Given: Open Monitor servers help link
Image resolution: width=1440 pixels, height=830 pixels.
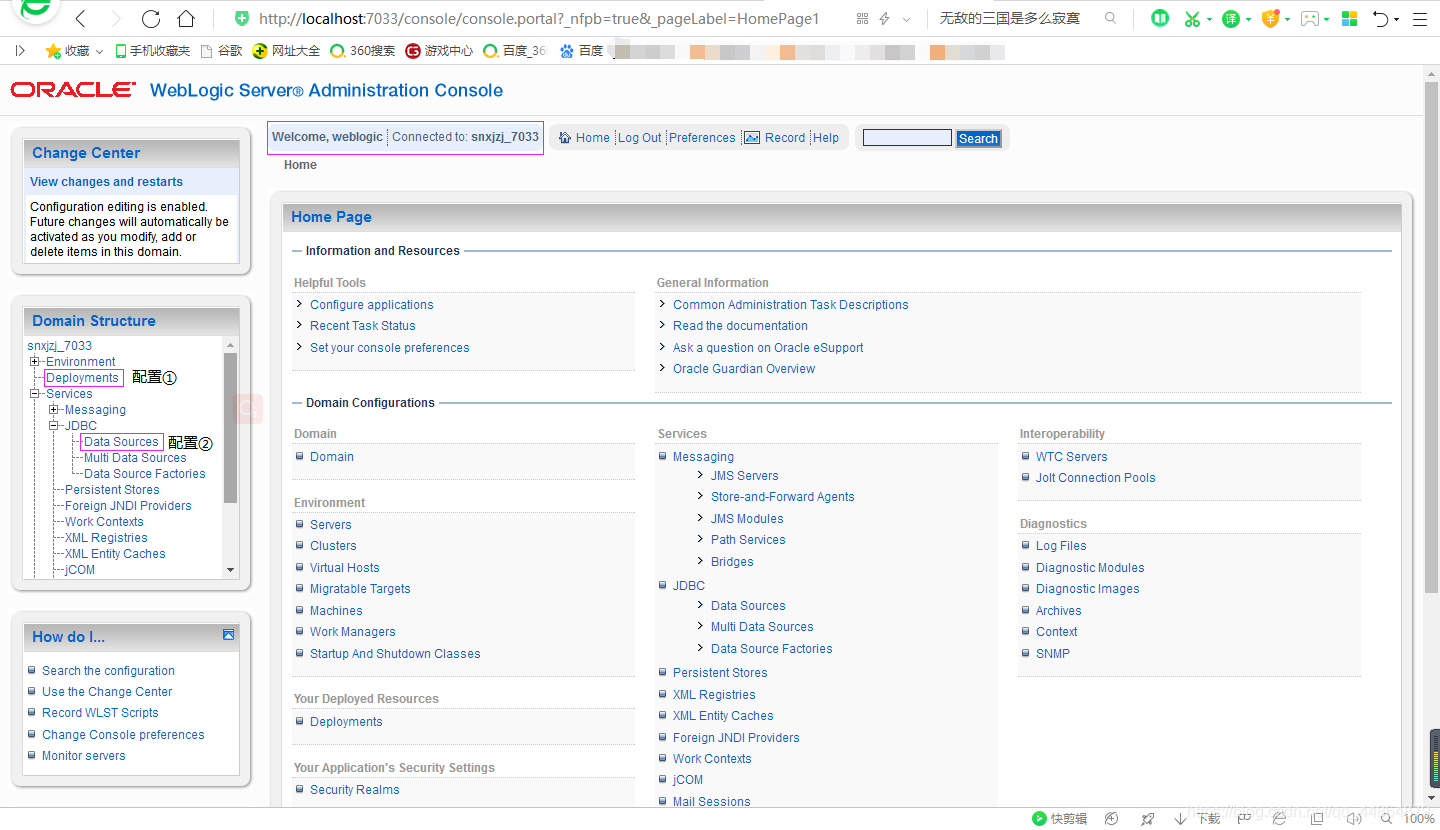Looking at the screenshot, I should [84, 756].
